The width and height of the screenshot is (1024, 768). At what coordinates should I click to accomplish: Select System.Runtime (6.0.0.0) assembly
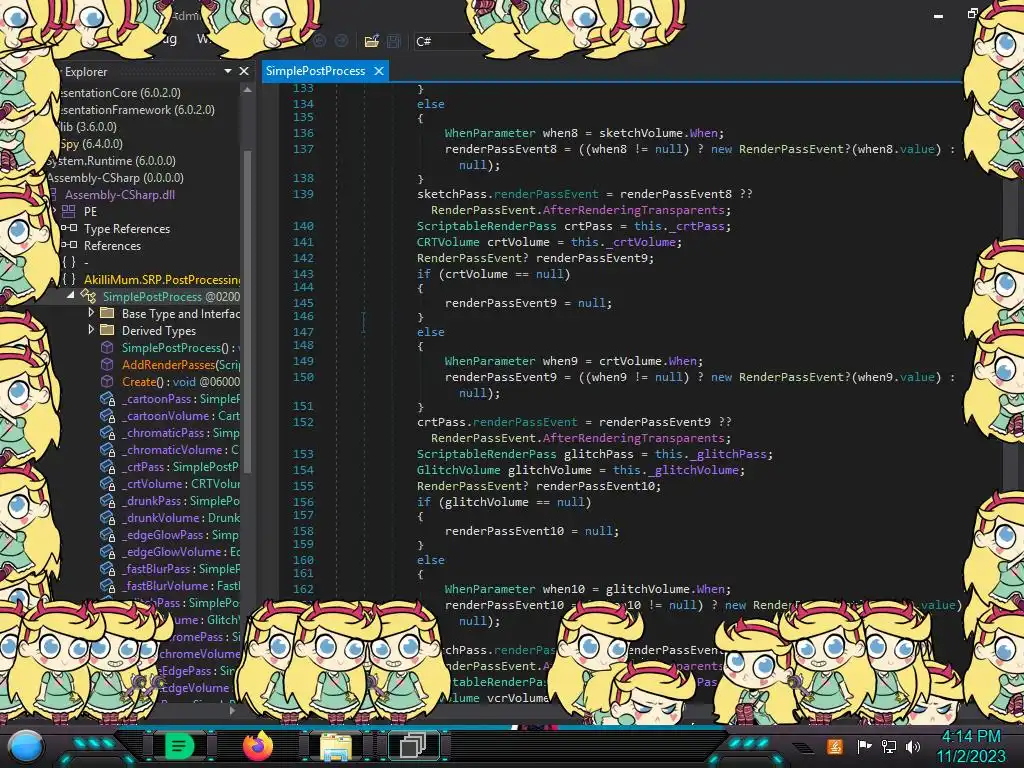point(111,161)
